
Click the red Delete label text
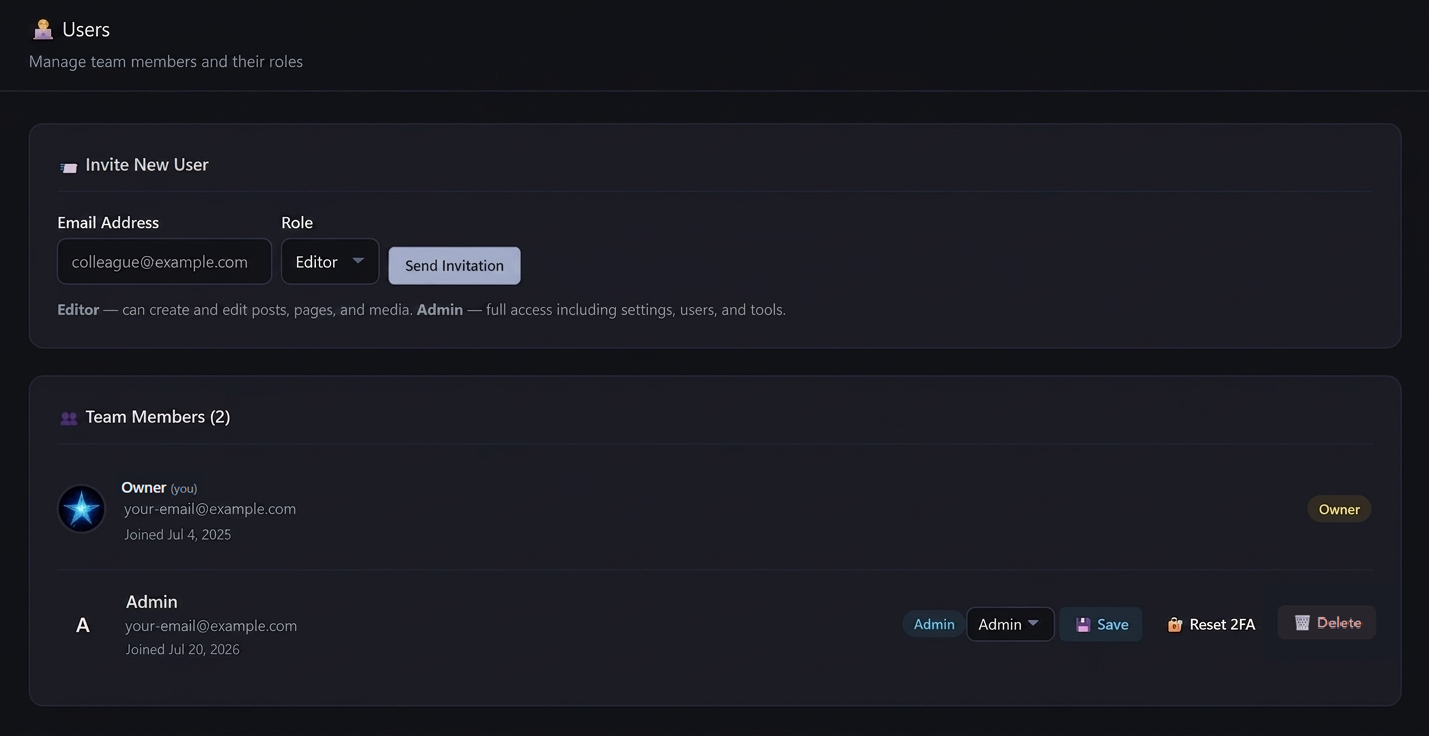click(x=1339, y=623)
